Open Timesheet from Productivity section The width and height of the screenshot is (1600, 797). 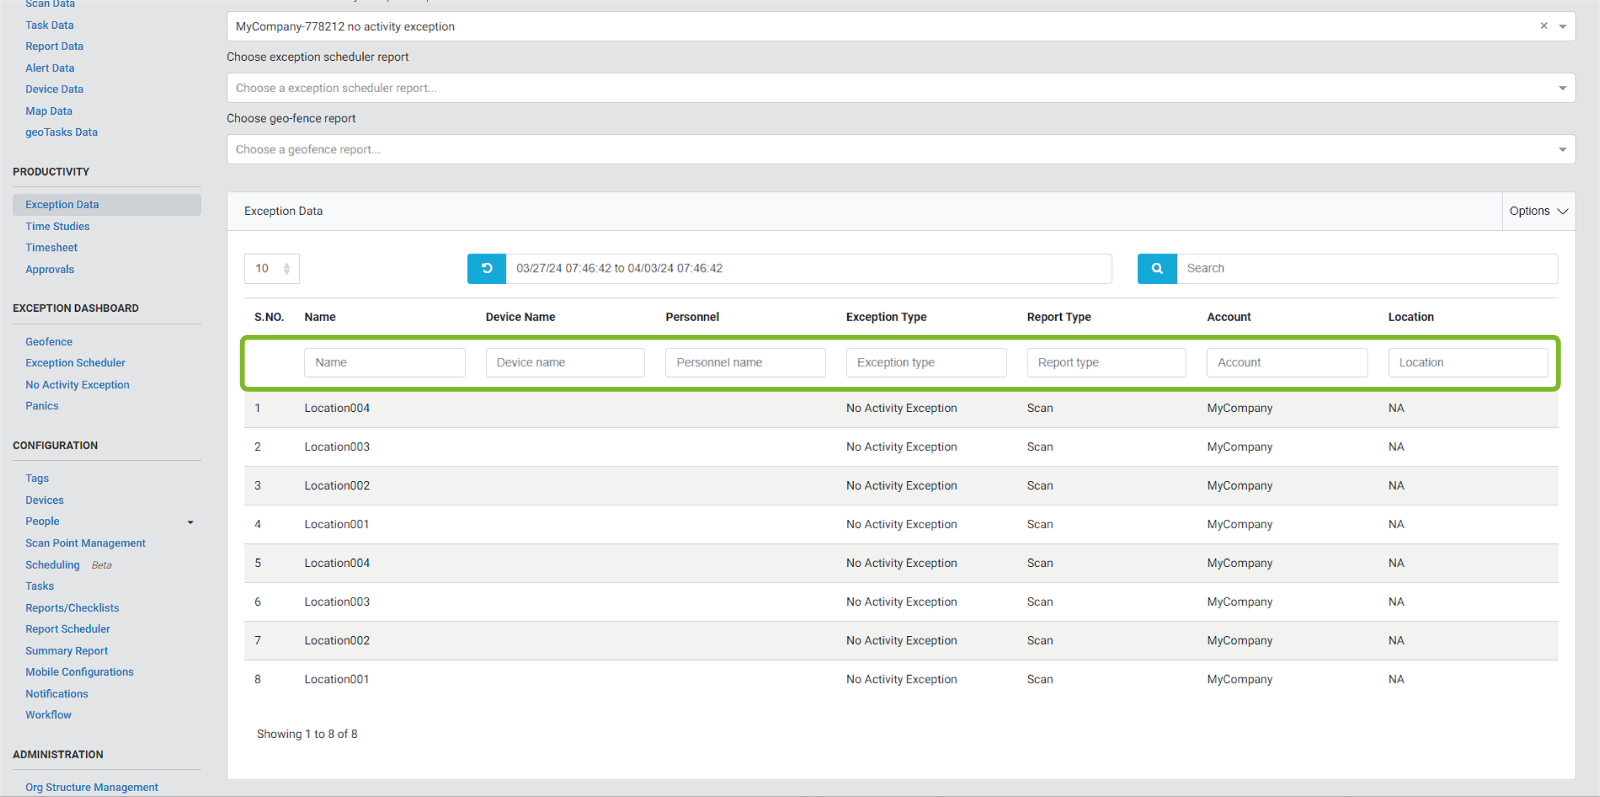coord(51,248)
